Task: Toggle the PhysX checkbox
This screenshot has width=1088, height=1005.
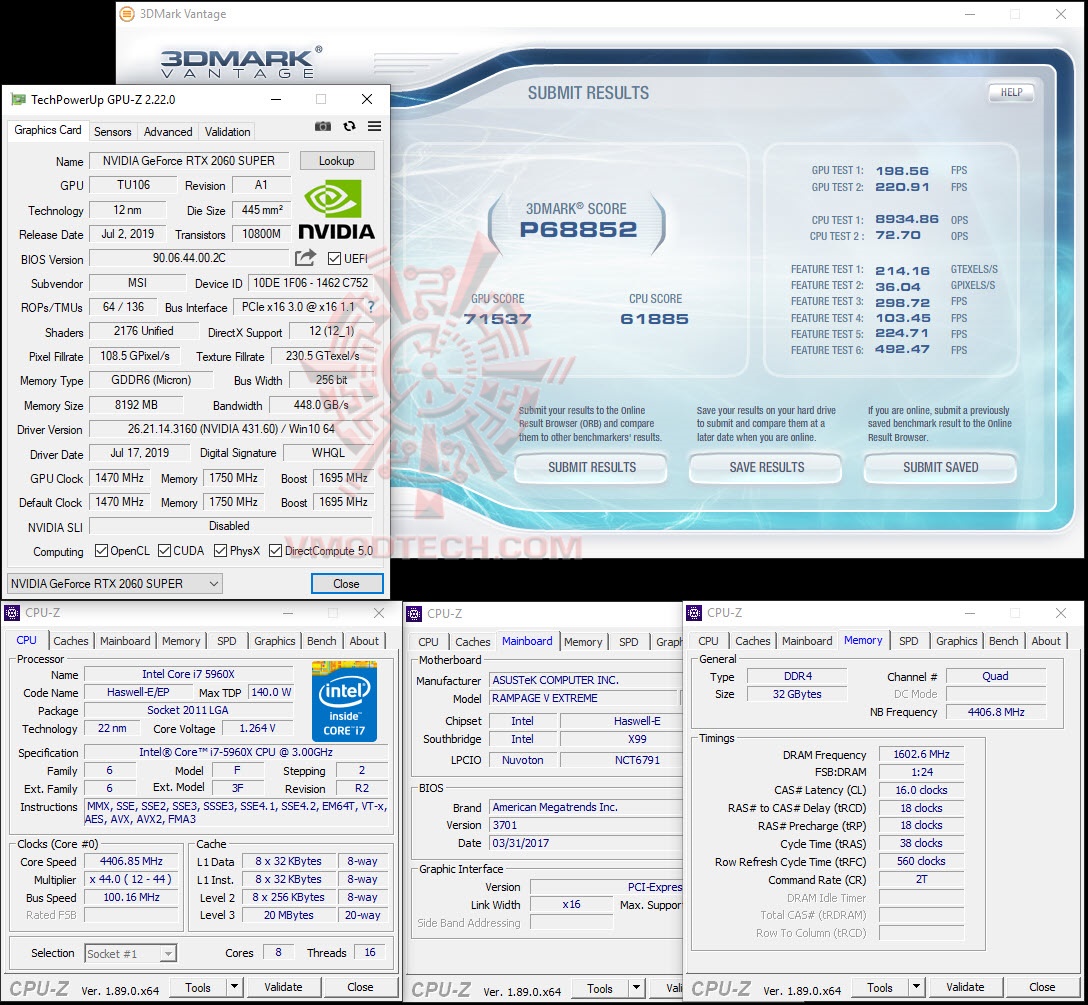Action: click(x=221, y=550)
